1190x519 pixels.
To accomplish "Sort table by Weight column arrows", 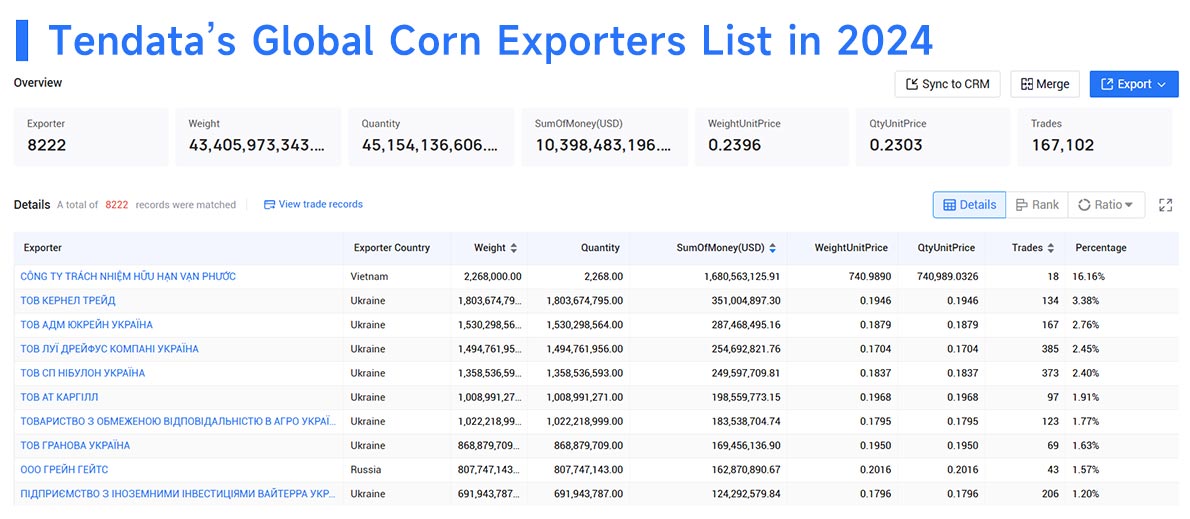I will [x=514, y=248].
